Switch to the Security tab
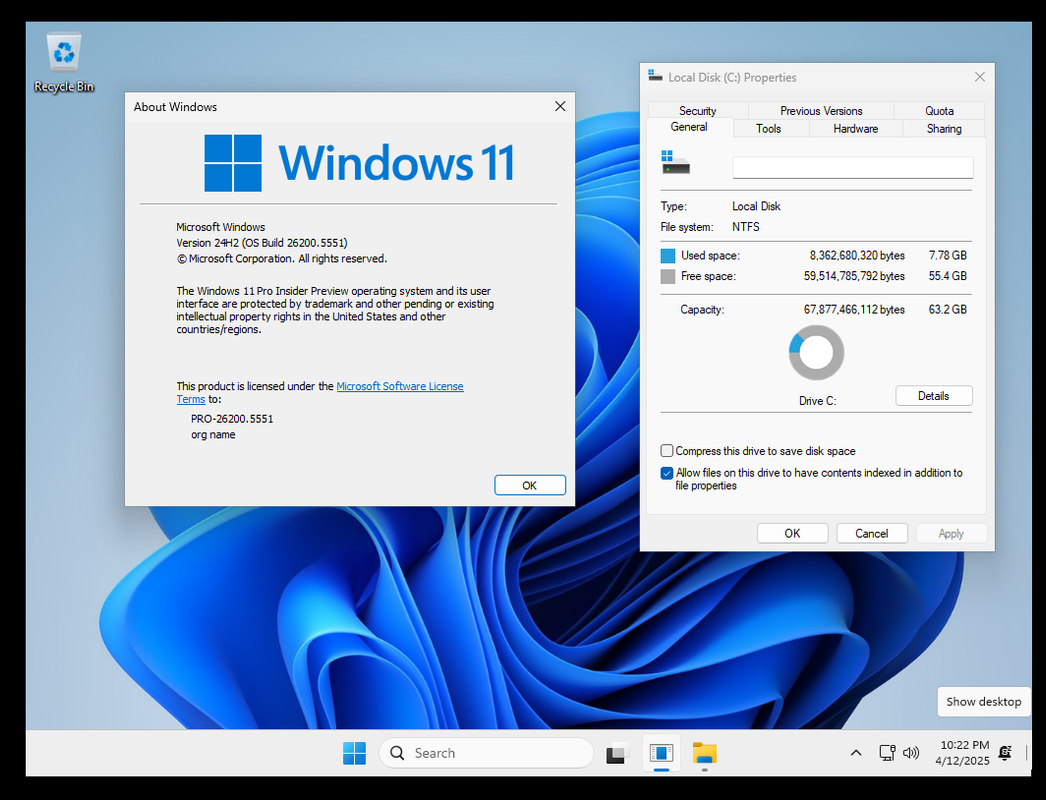The image size is (1046, 800). [x=697, y=111]
